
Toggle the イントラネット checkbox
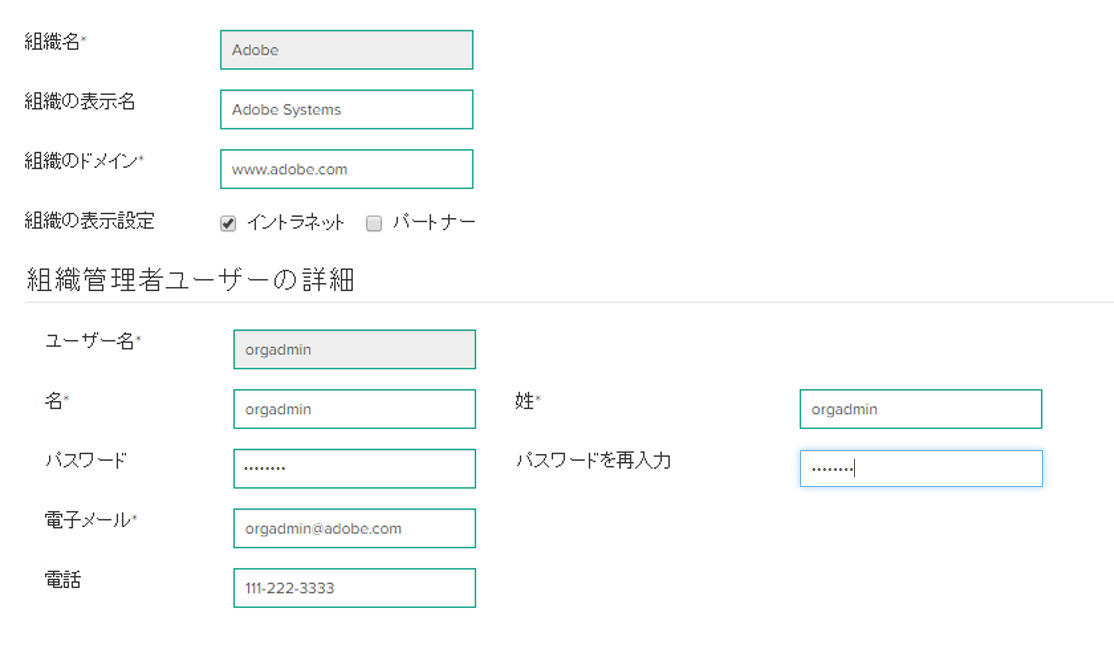[x=228, y=224]
